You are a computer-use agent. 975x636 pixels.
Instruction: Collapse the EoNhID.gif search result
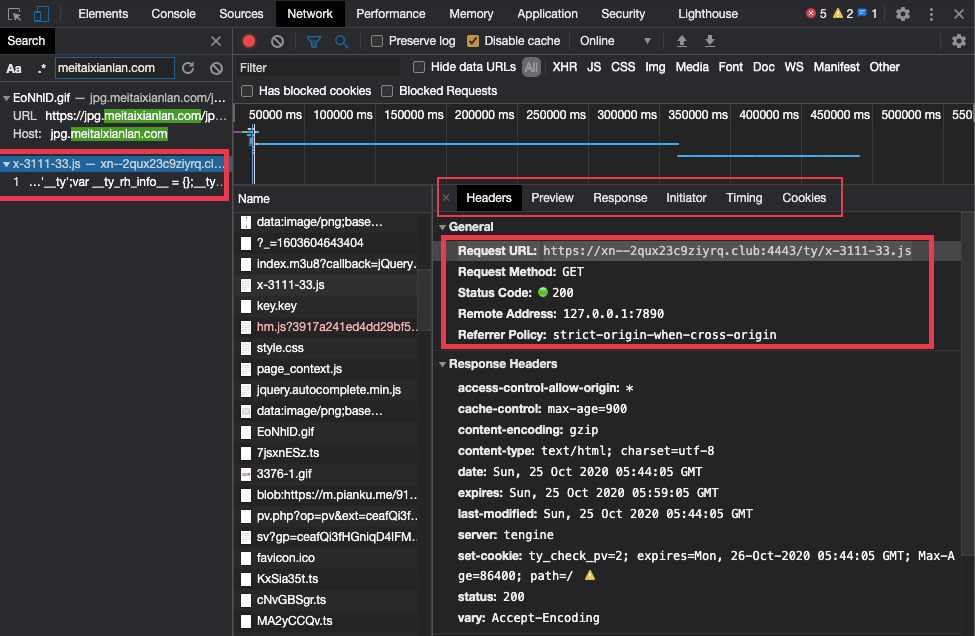(6, 98)
